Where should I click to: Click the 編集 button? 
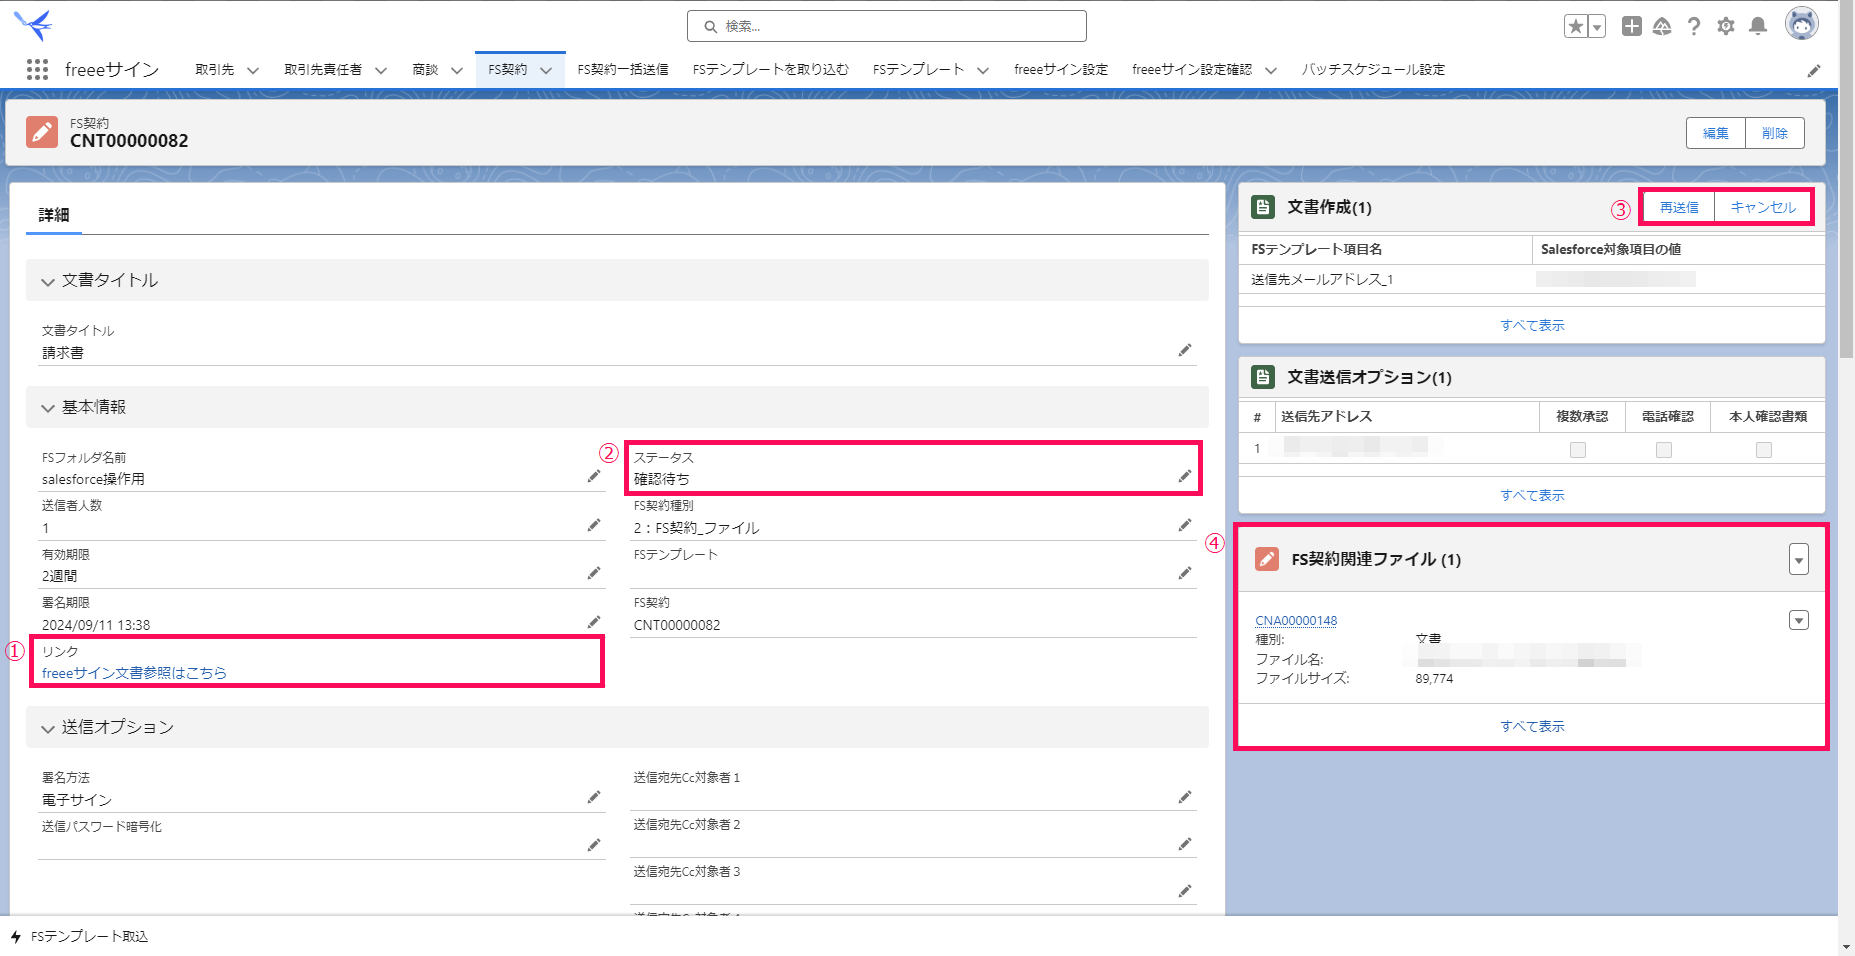click(x=1716, y=133)
